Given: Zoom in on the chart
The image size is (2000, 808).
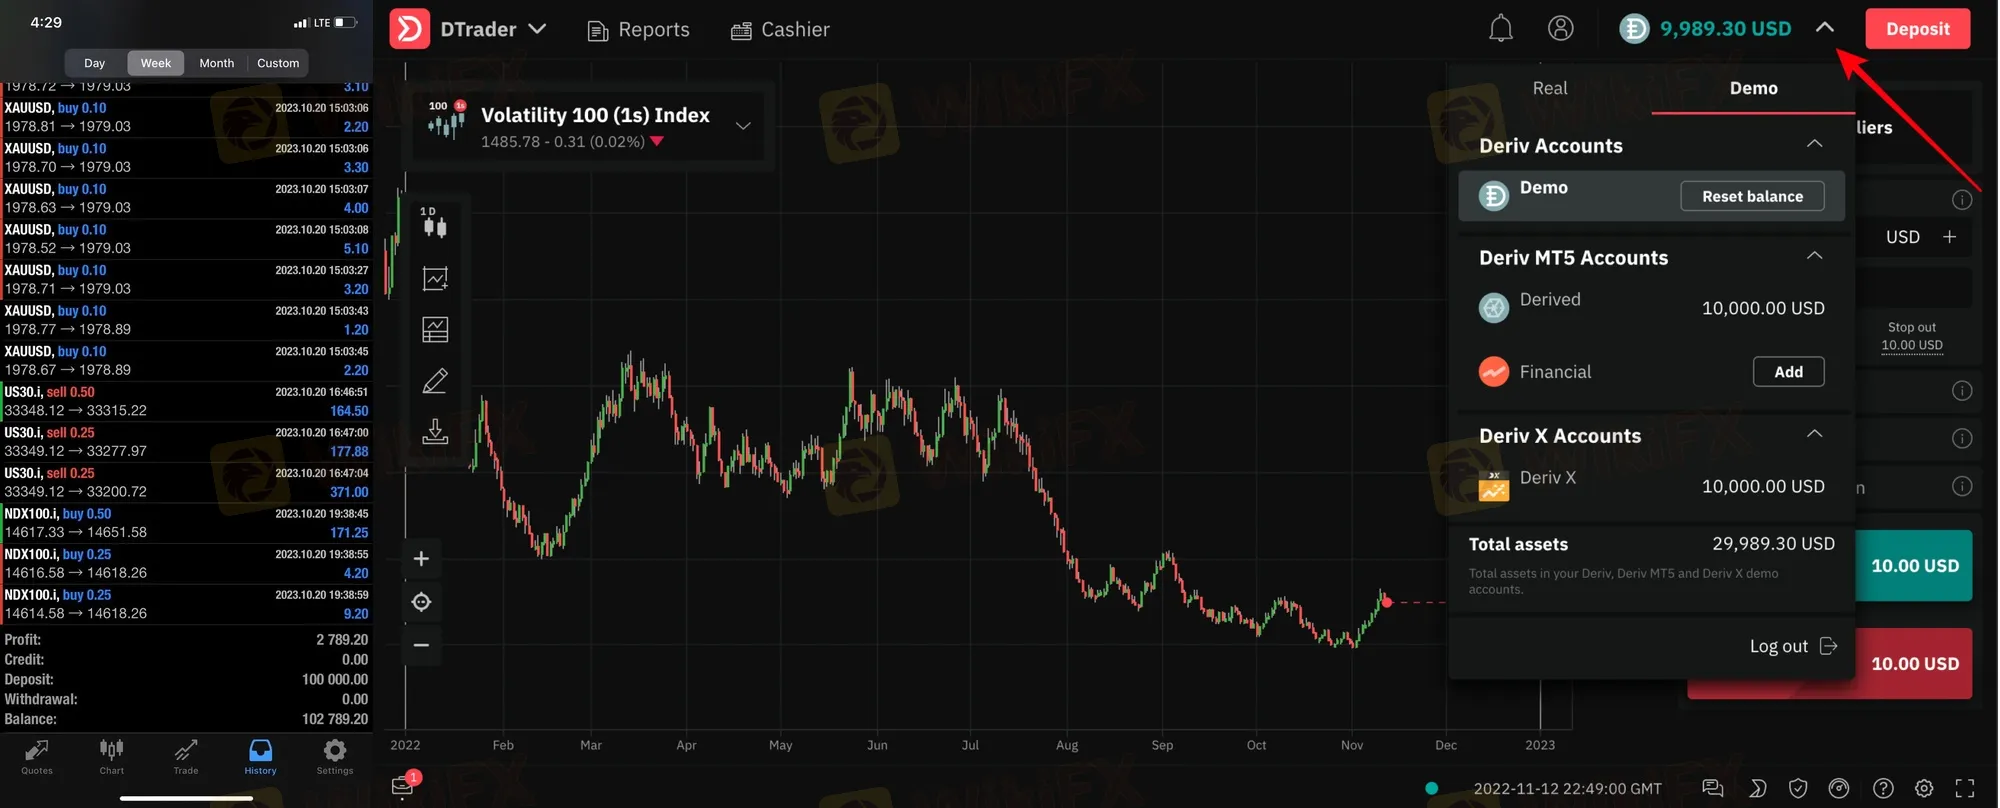Looking at the screenshot, I should [421, 559].
